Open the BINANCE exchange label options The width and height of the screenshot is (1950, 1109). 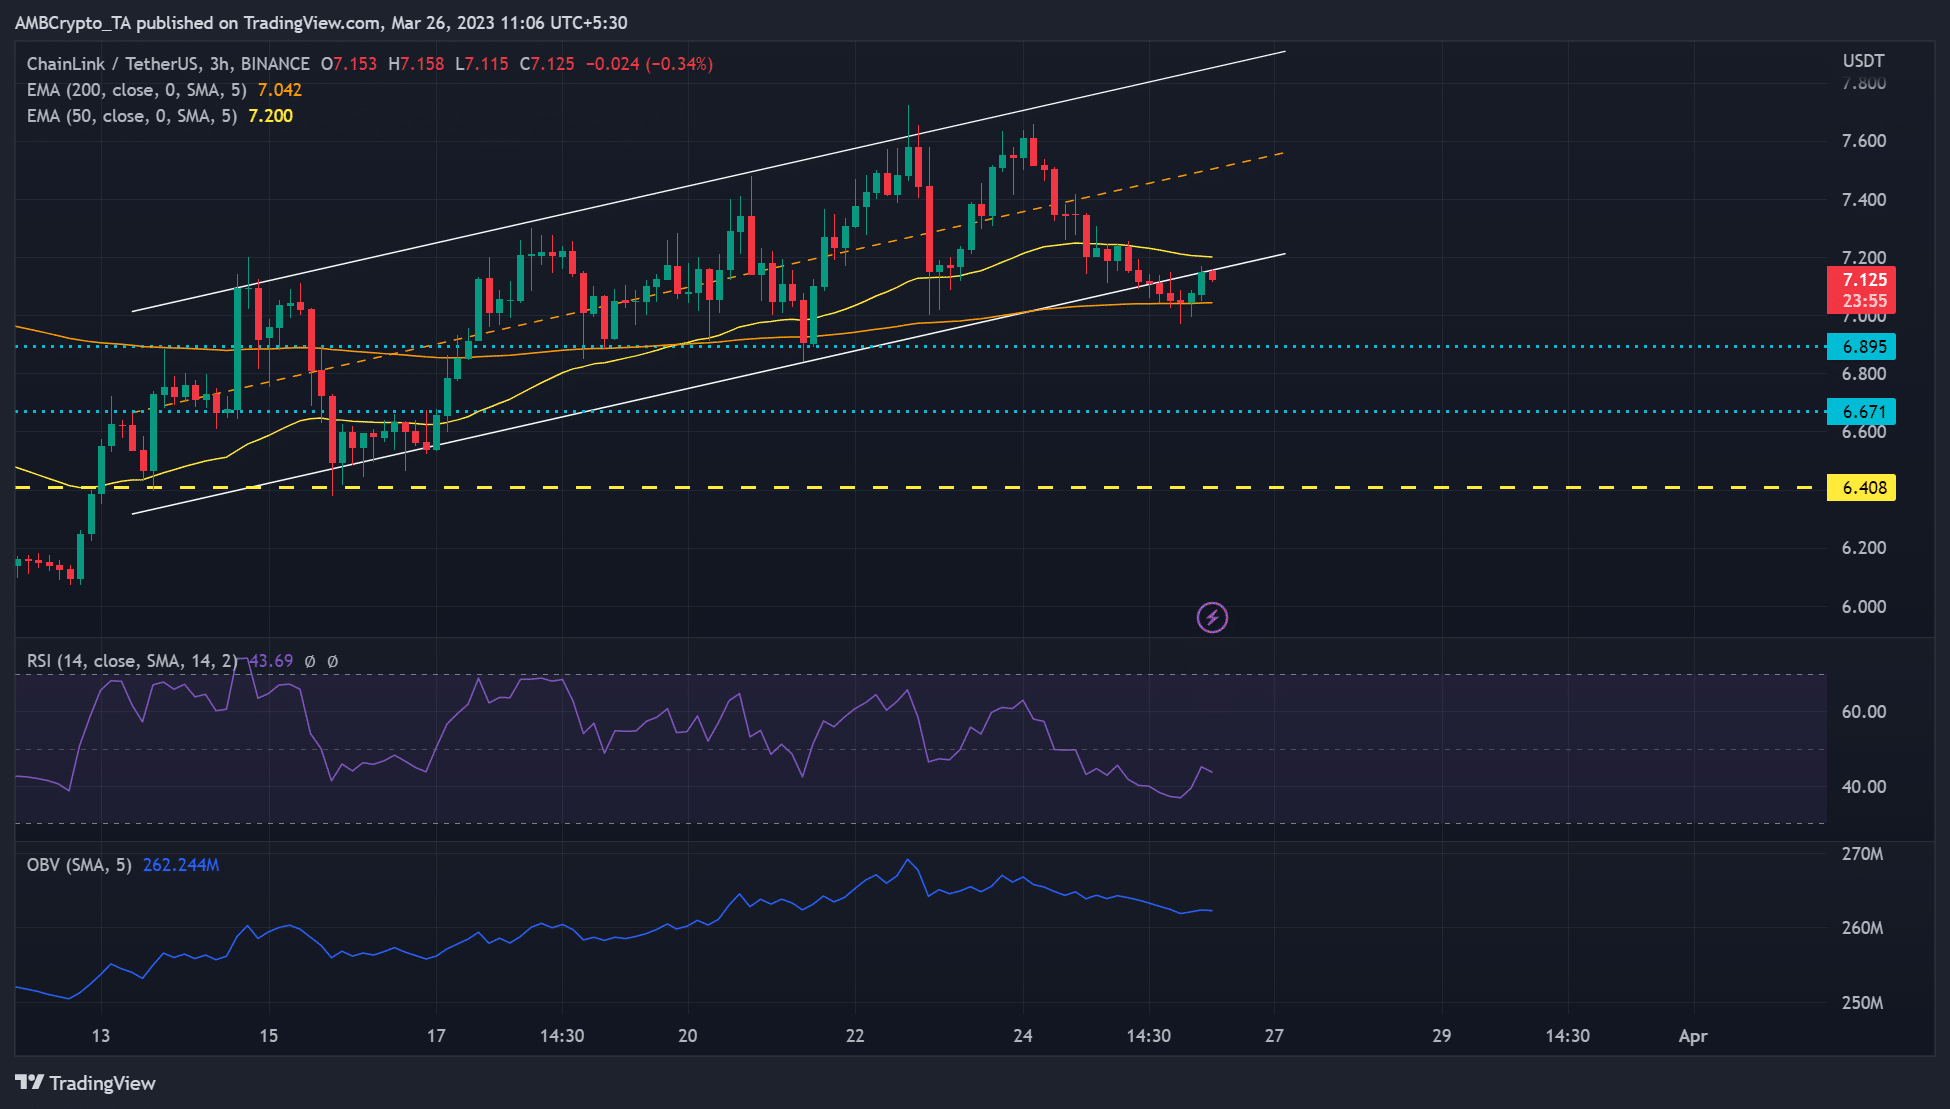click(272, 62)
